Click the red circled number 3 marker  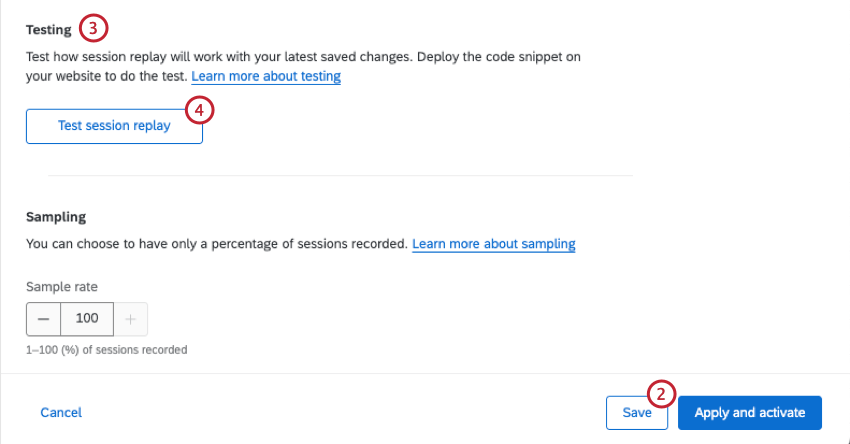pos(93,28)
